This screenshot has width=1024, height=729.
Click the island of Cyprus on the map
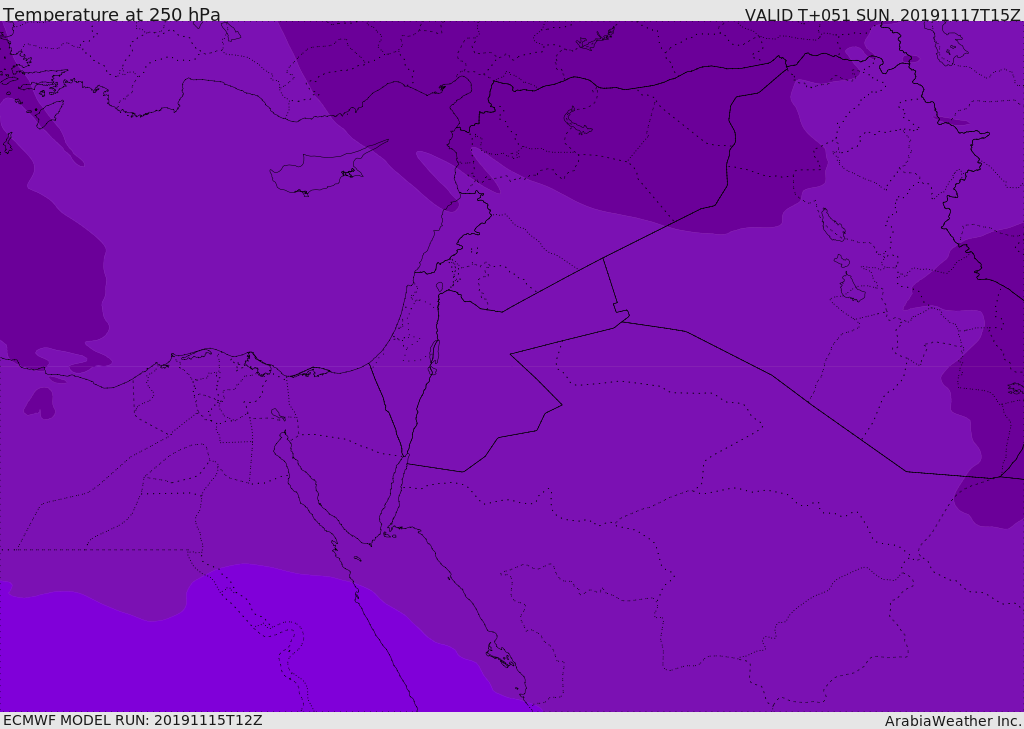[321, 172]
